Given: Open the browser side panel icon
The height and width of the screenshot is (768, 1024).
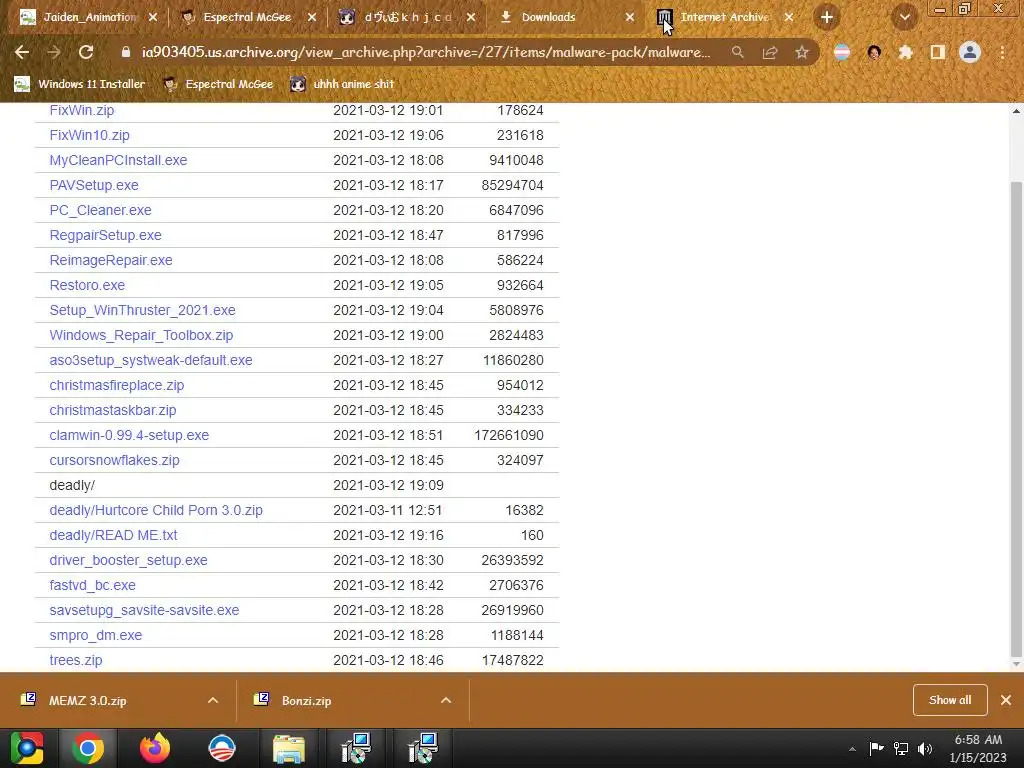Looking at the screenshot, I should [938, 52].
